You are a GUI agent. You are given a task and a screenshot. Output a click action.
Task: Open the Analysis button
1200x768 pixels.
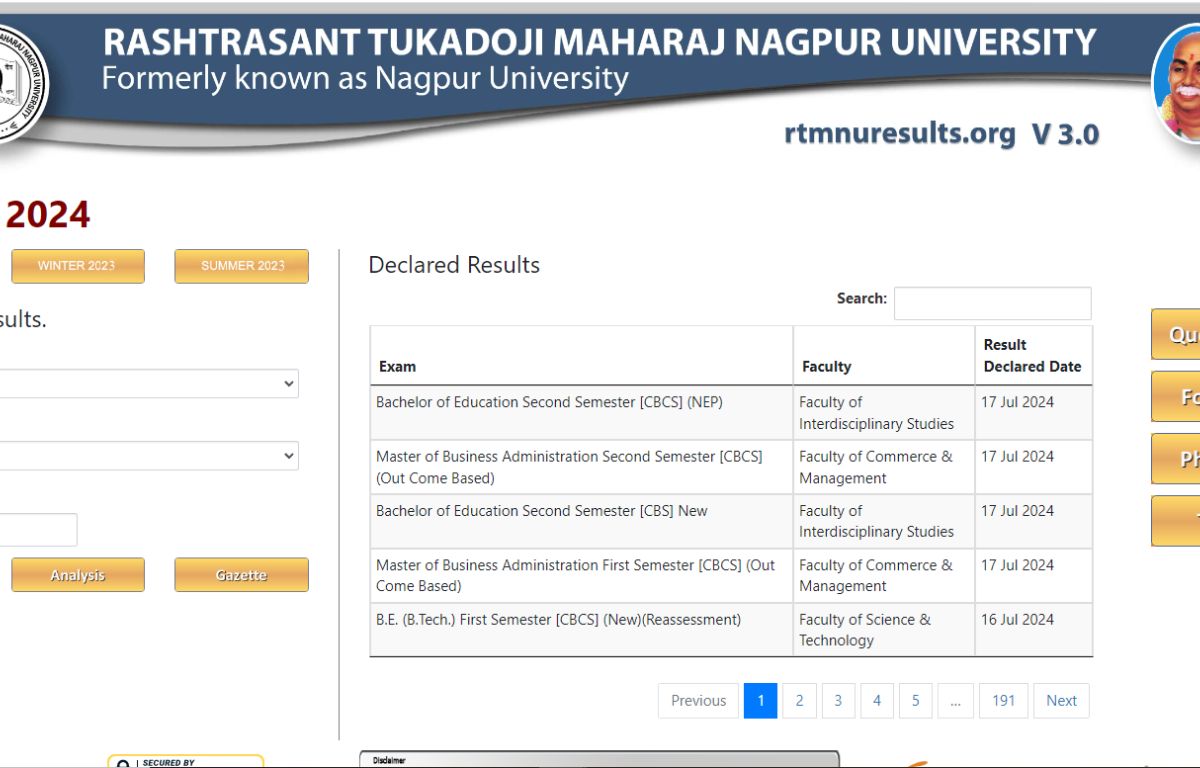click(x=78, y=575)
